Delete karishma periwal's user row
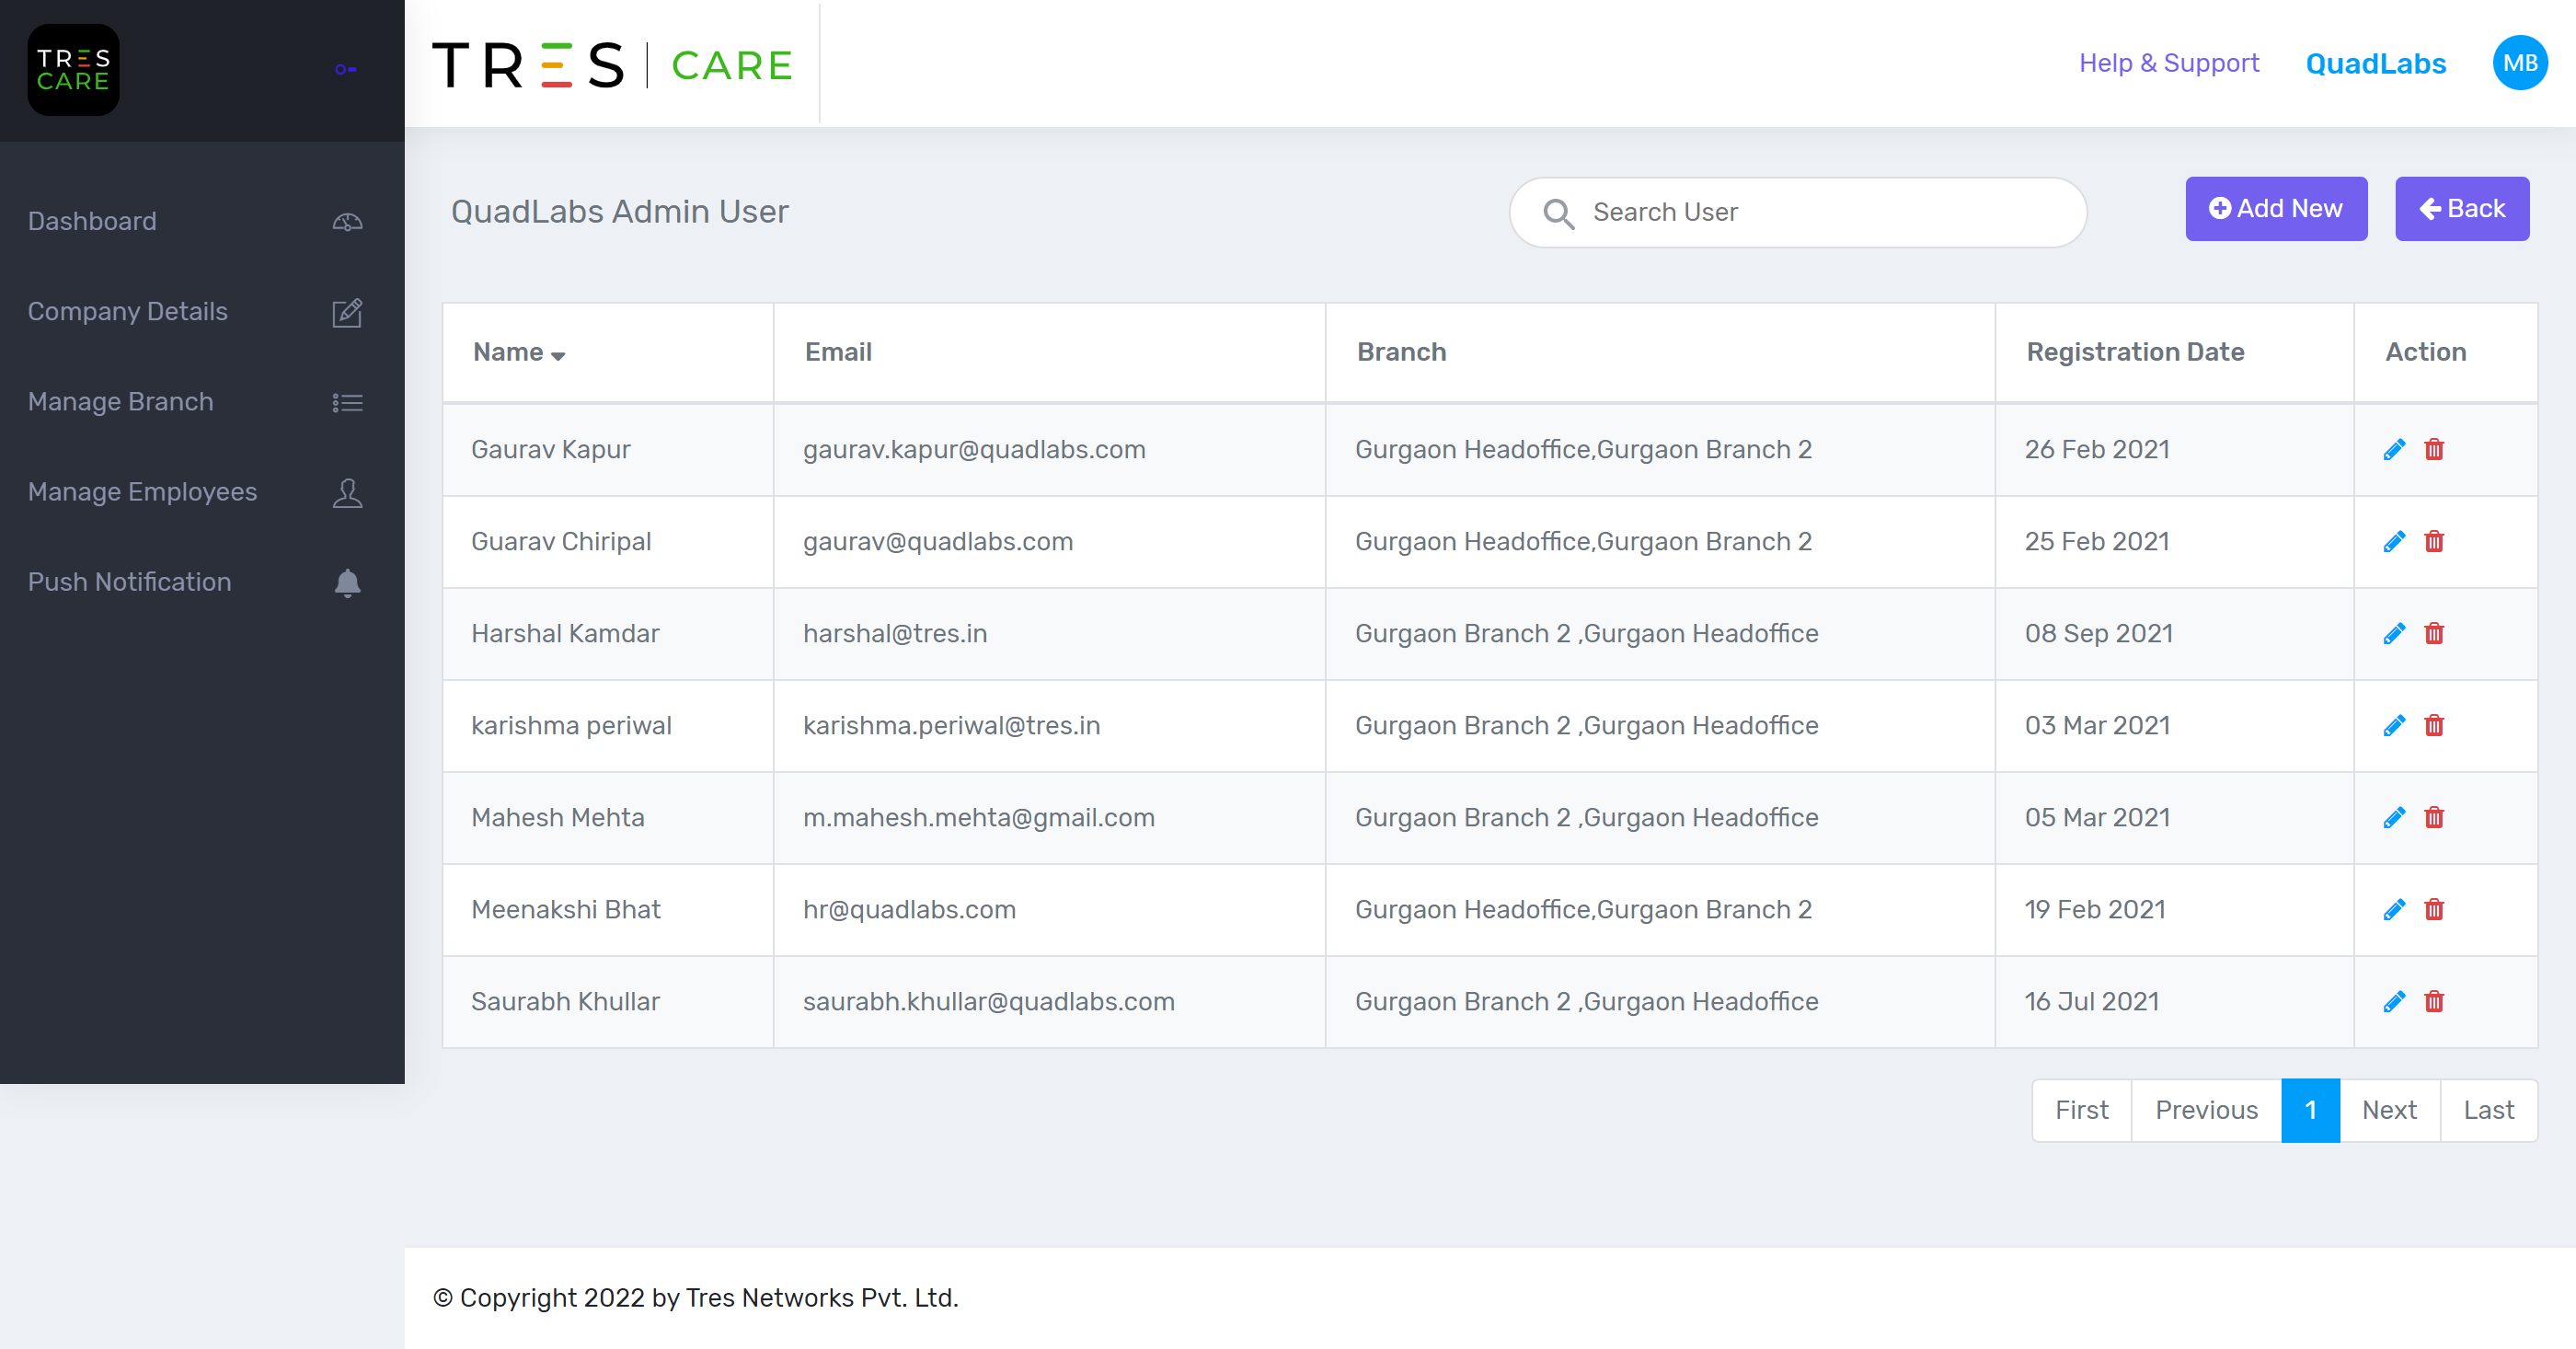2576x1349 pixels. tap(2434, 726)
